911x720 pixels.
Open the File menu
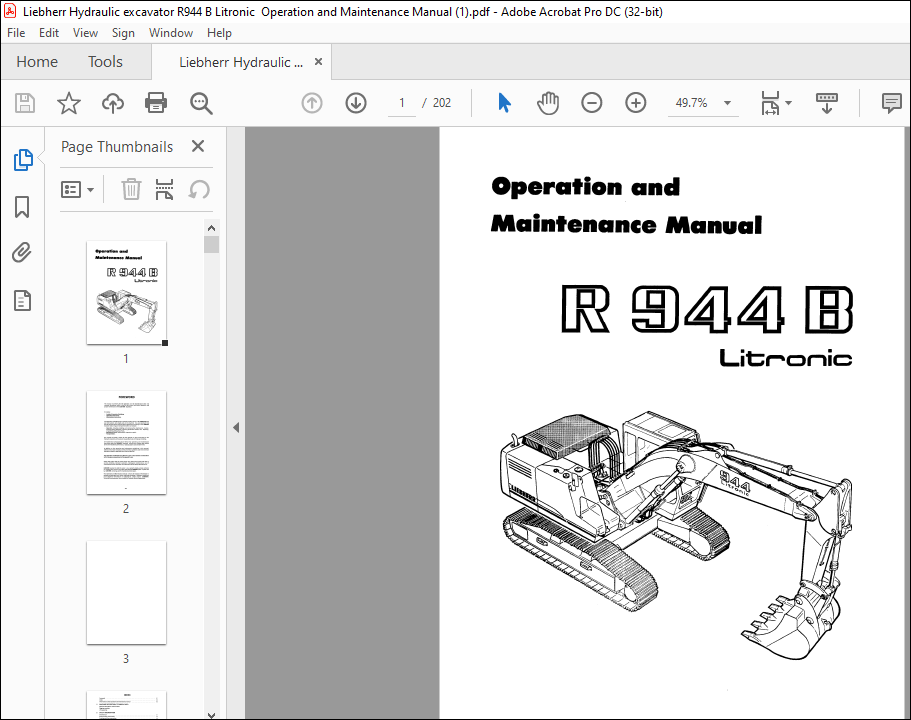16,33
